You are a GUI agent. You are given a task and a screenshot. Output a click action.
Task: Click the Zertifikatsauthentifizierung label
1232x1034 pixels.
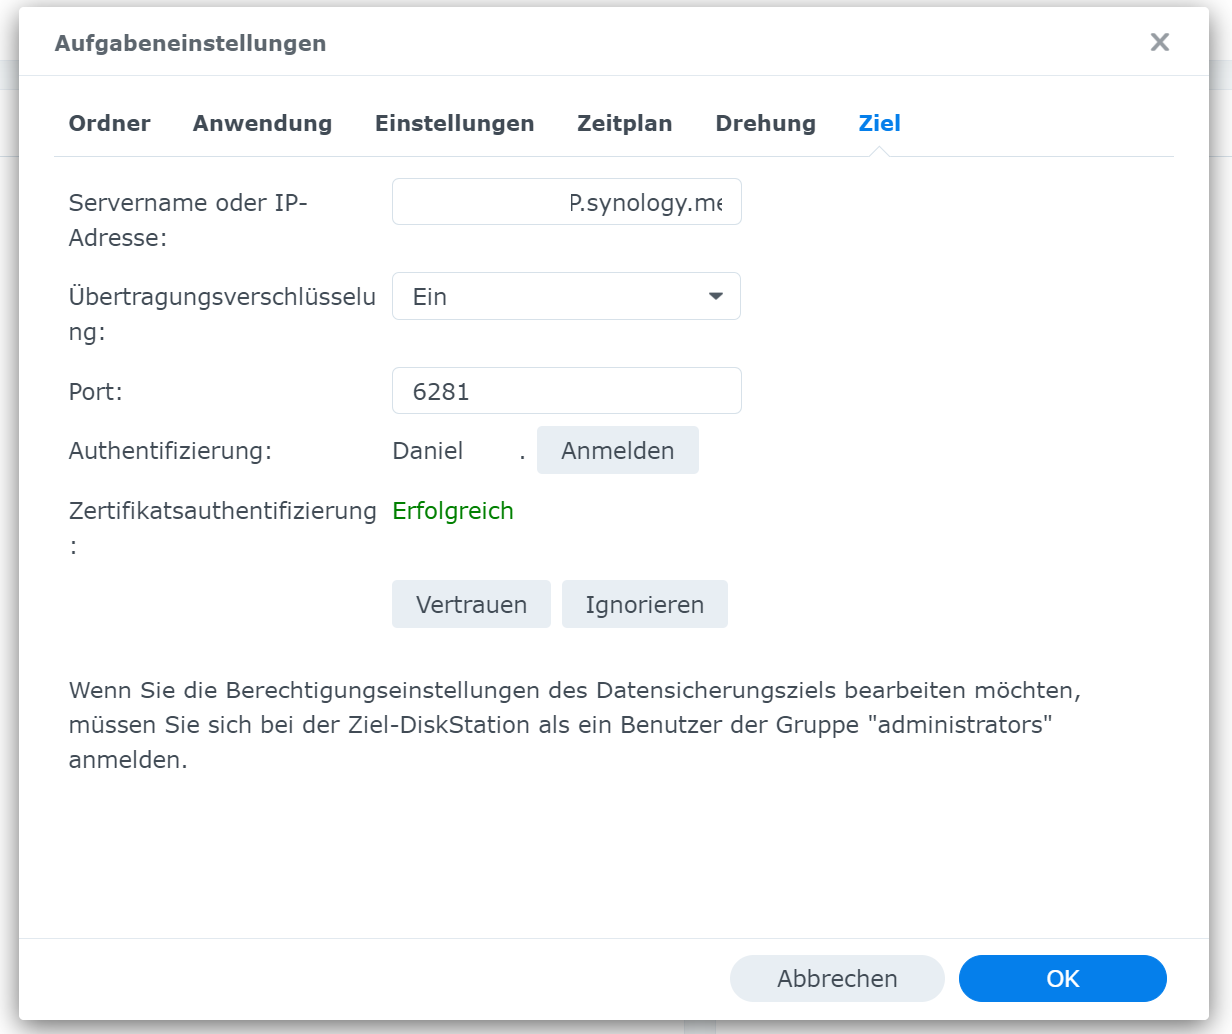click(x=222, y=511)
